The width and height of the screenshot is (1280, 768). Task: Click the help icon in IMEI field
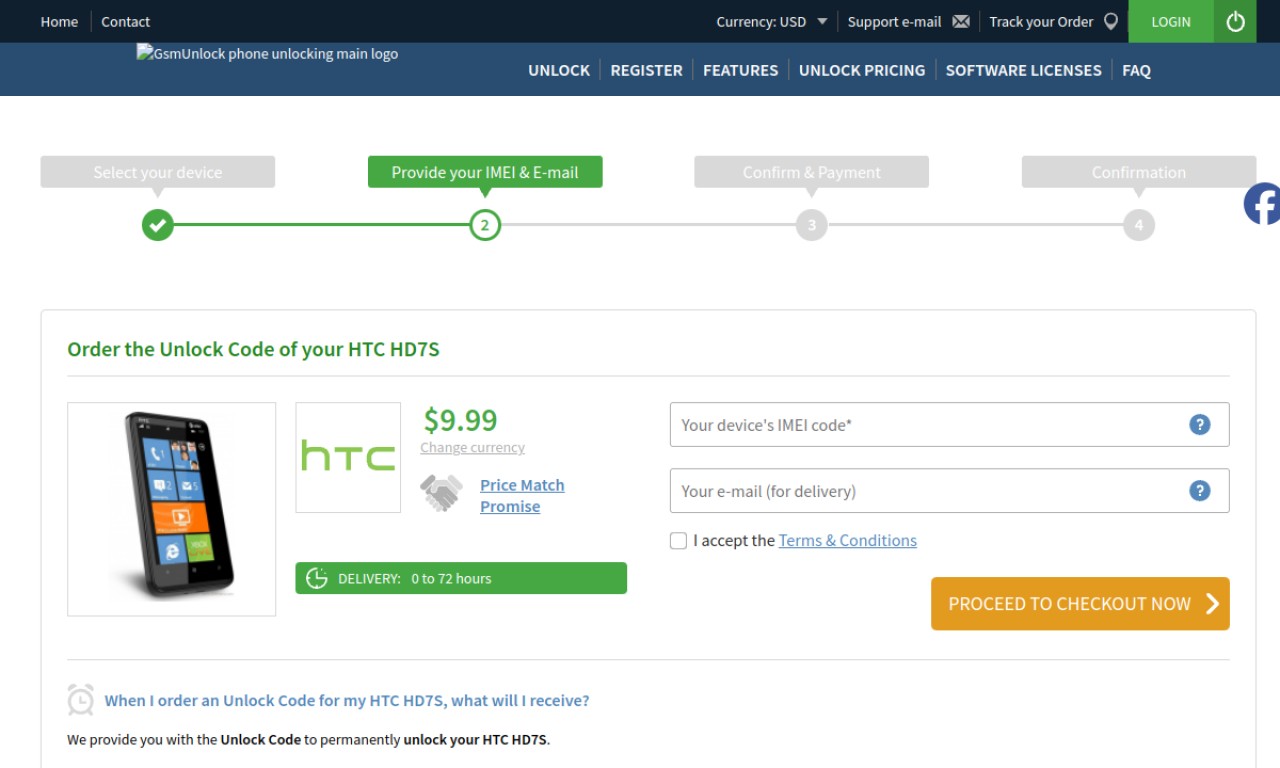[x=1200, y=424]
